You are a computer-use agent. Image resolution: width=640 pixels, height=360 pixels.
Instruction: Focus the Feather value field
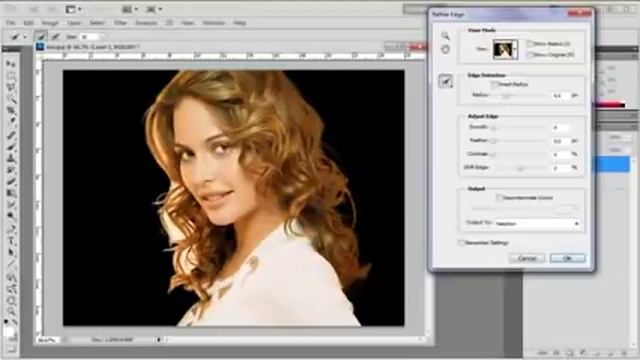click(x=561, y=141)
